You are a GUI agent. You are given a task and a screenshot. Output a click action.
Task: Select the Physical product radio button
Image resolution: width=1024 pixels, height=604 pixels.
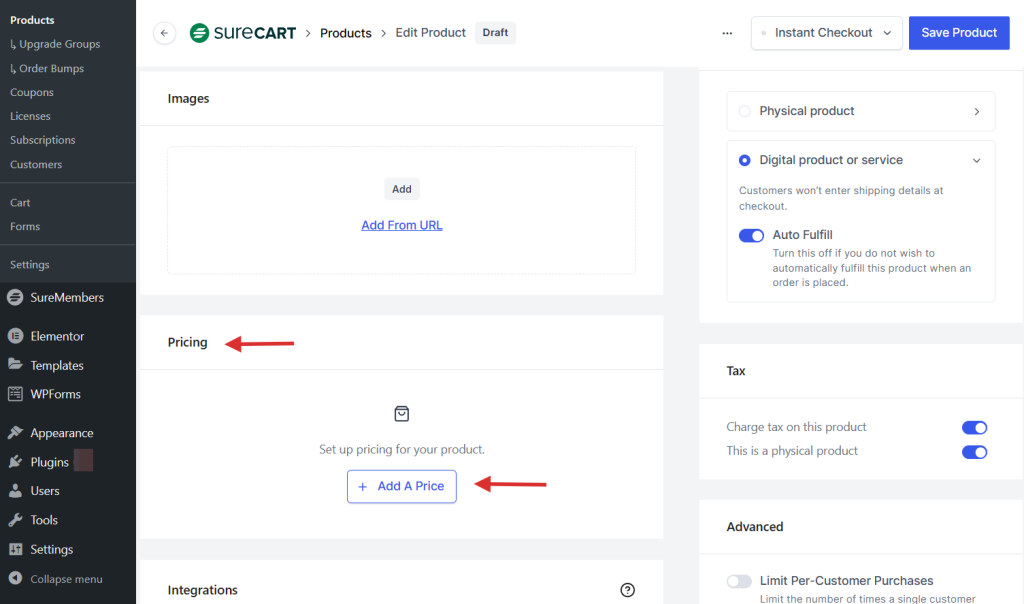point(744,111)
